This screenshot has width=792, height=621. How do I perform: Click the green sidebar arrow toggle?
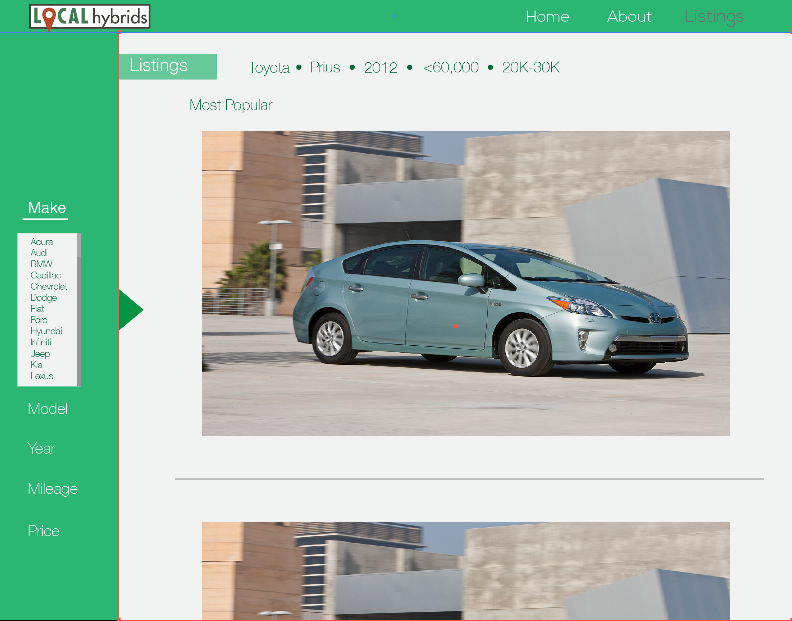point(130,310)
